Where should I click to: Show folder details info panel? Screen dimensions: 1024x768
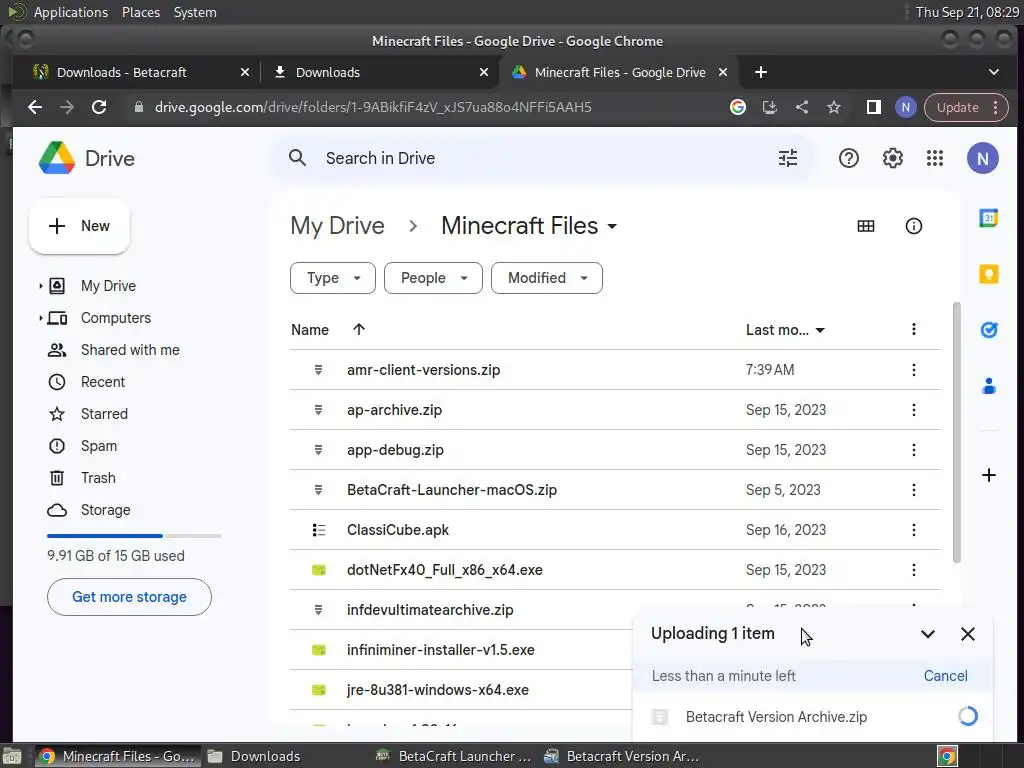pos(913,226)
